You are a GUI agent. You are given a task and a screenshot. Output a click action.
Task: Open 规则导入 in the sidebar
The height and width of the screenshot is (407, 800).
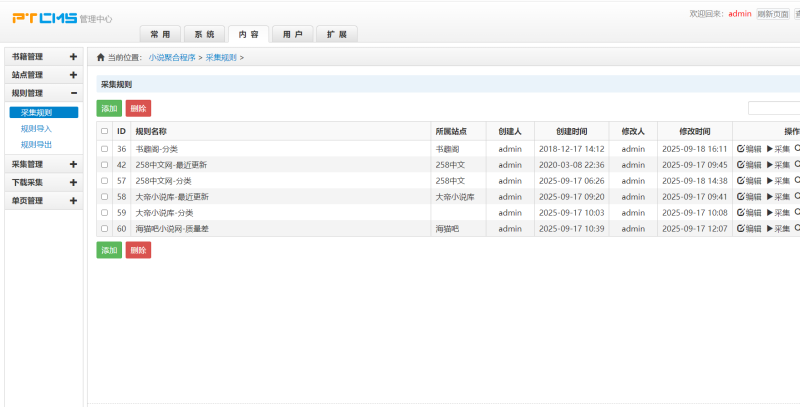(x=36, y=129)
